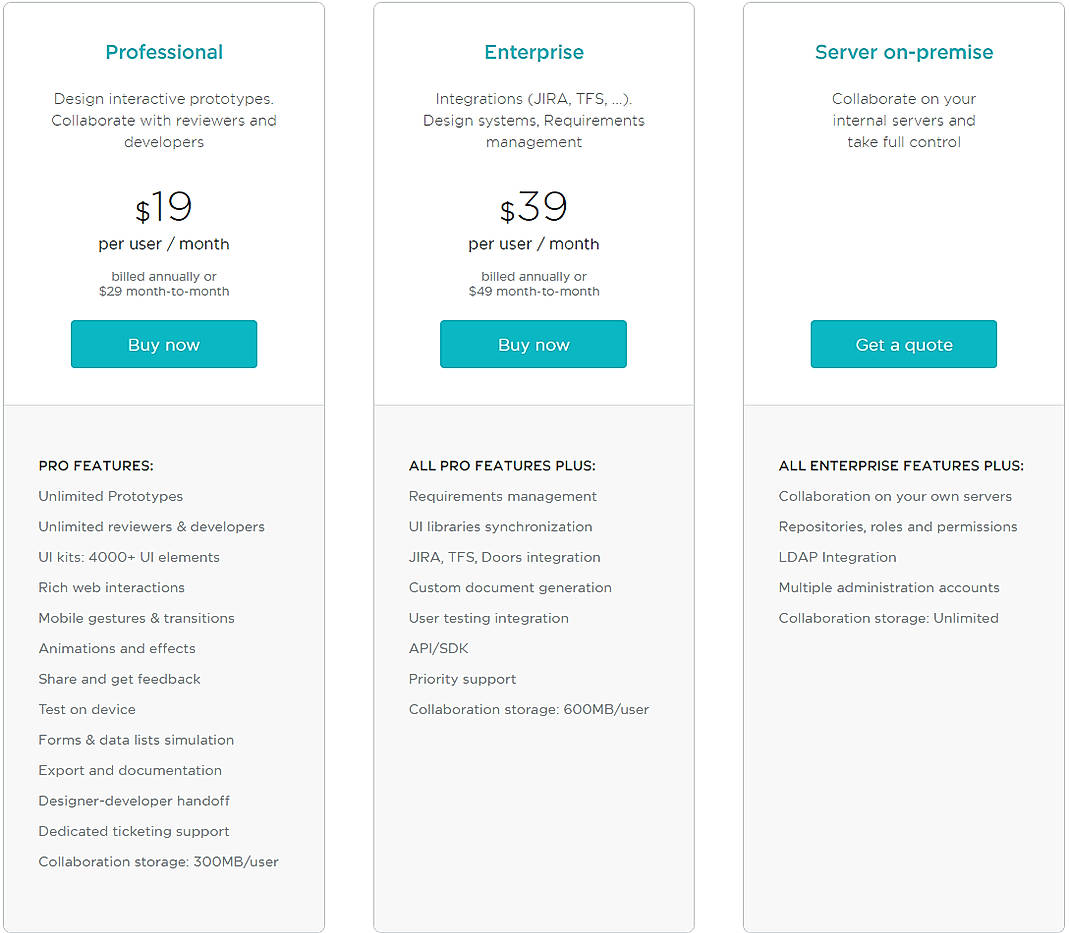
Task: Click the $19 price in Professional card
Action: pos(163,207)
